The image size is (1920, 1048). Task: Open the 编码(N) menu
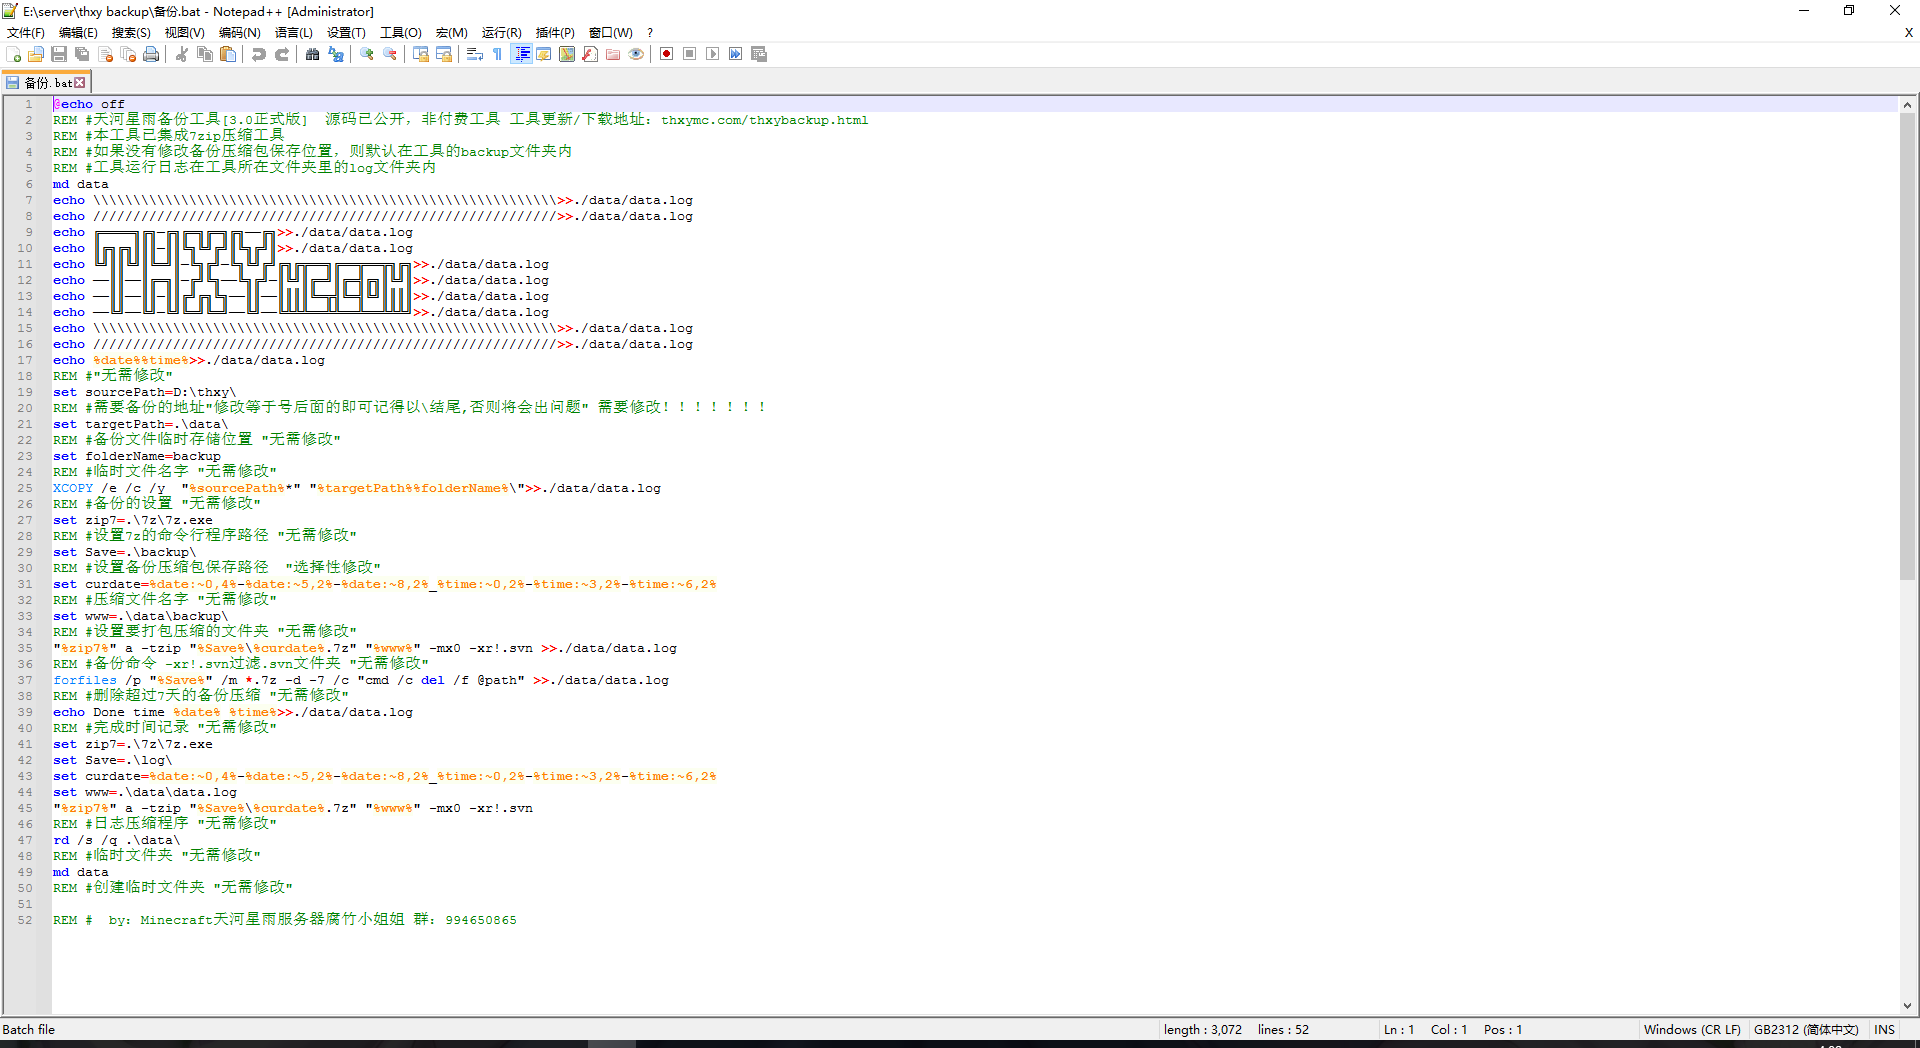240,33
